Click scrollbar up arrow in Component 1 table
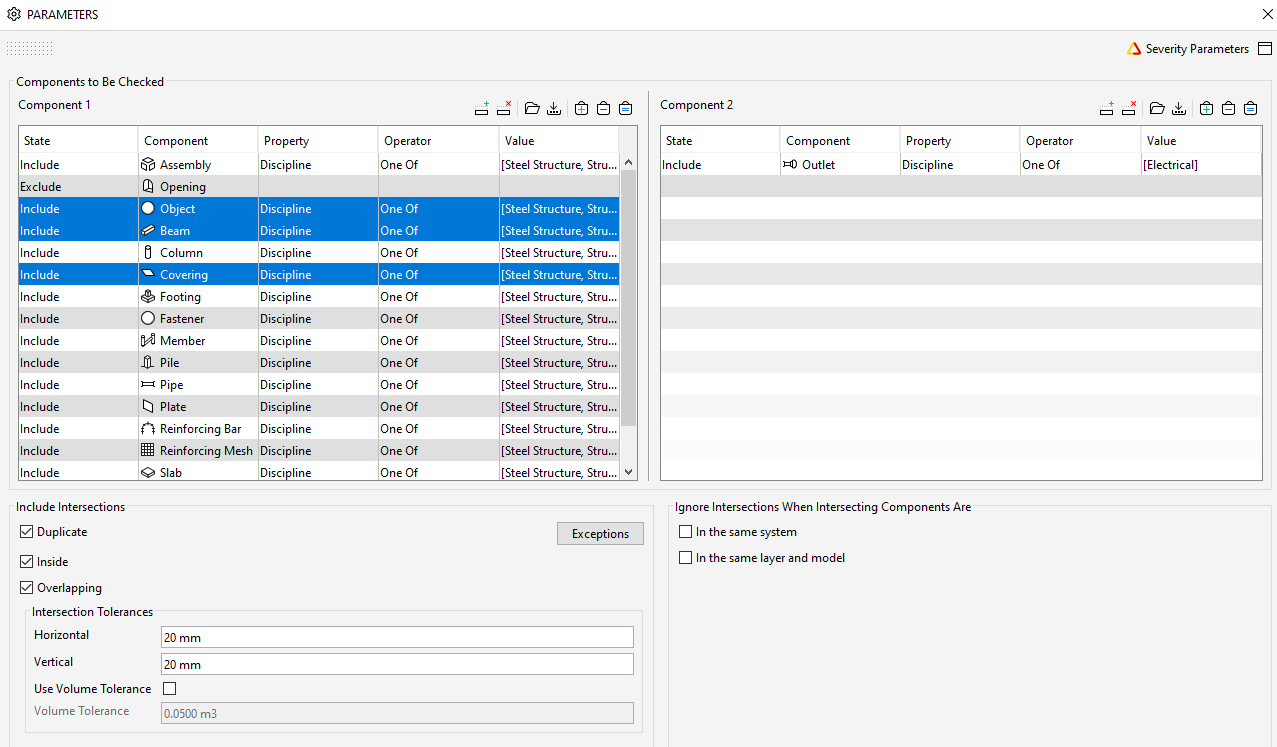1277x747 pixels. tap(628, 162)
